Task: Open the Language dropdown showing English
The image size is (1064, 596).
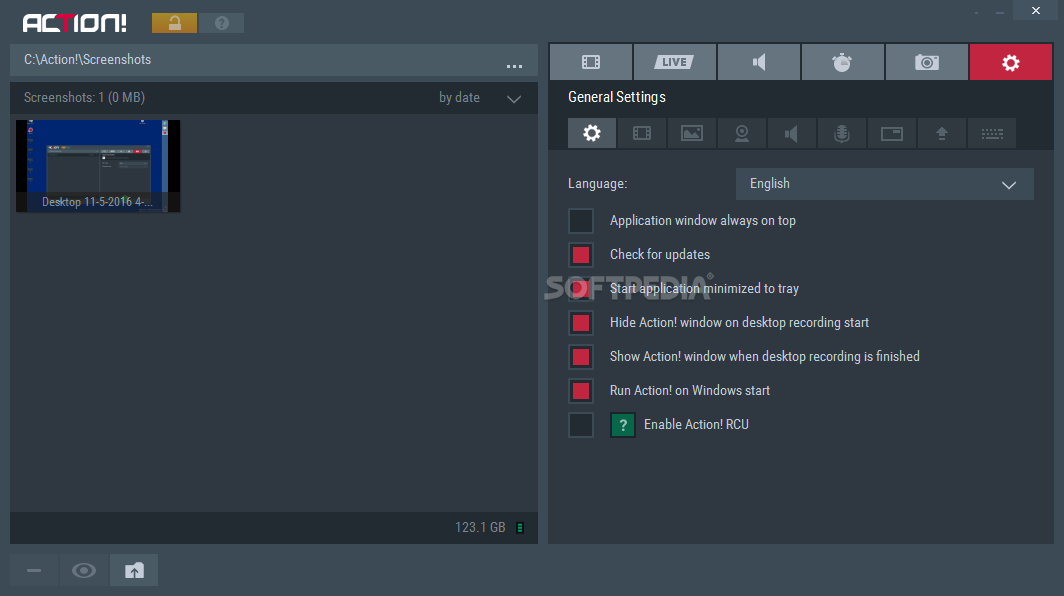Action: (885, 184)
